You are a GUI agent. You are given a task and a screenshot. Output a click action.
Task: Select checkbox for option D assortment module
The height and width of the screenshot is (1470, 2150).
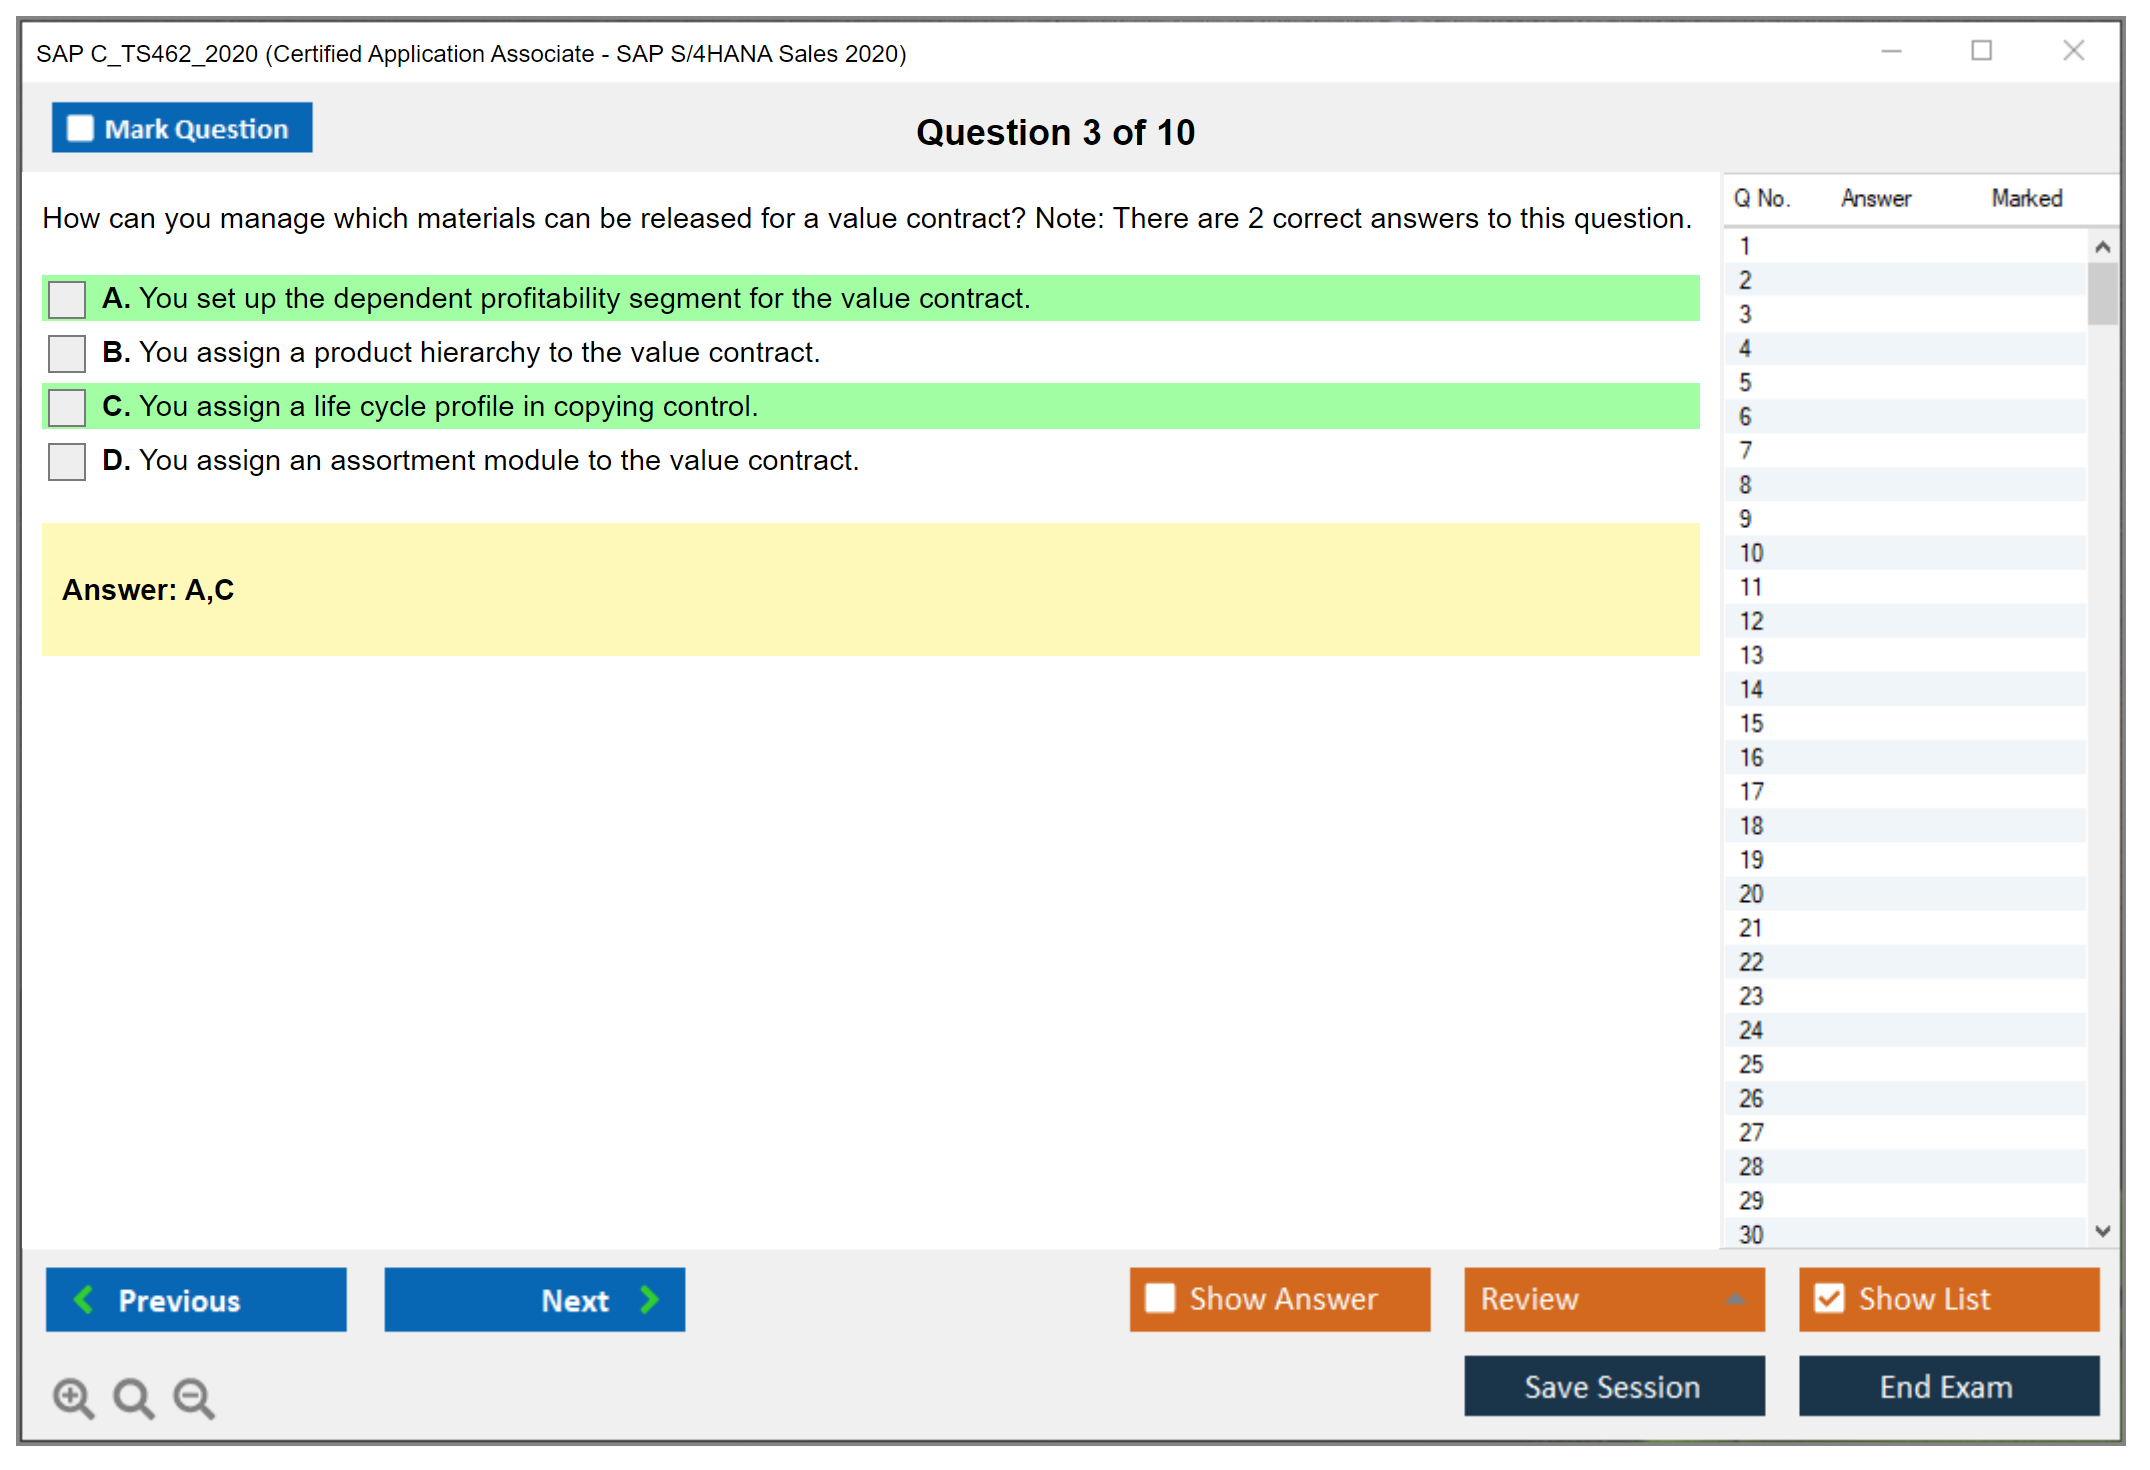67,461
